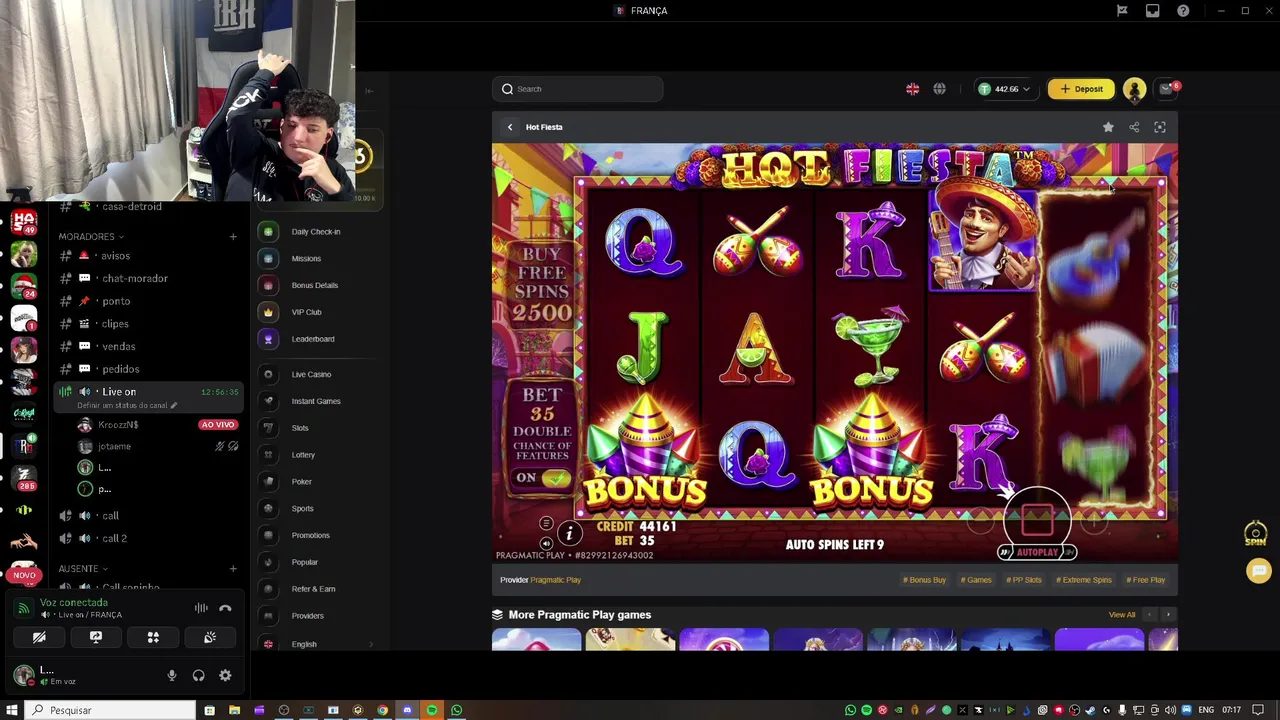This screenshot has width=1280, height=720.
Task: Collapse the AUSENTE category in Discord
Action: [x=83, y=569]
